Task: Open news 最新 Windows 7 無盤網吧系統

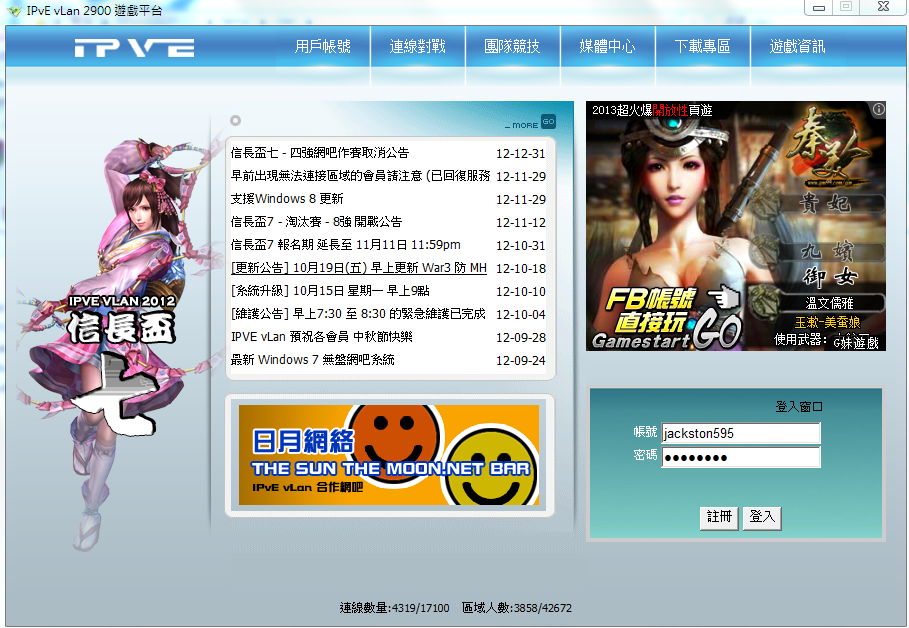Action: click(312, 360)
